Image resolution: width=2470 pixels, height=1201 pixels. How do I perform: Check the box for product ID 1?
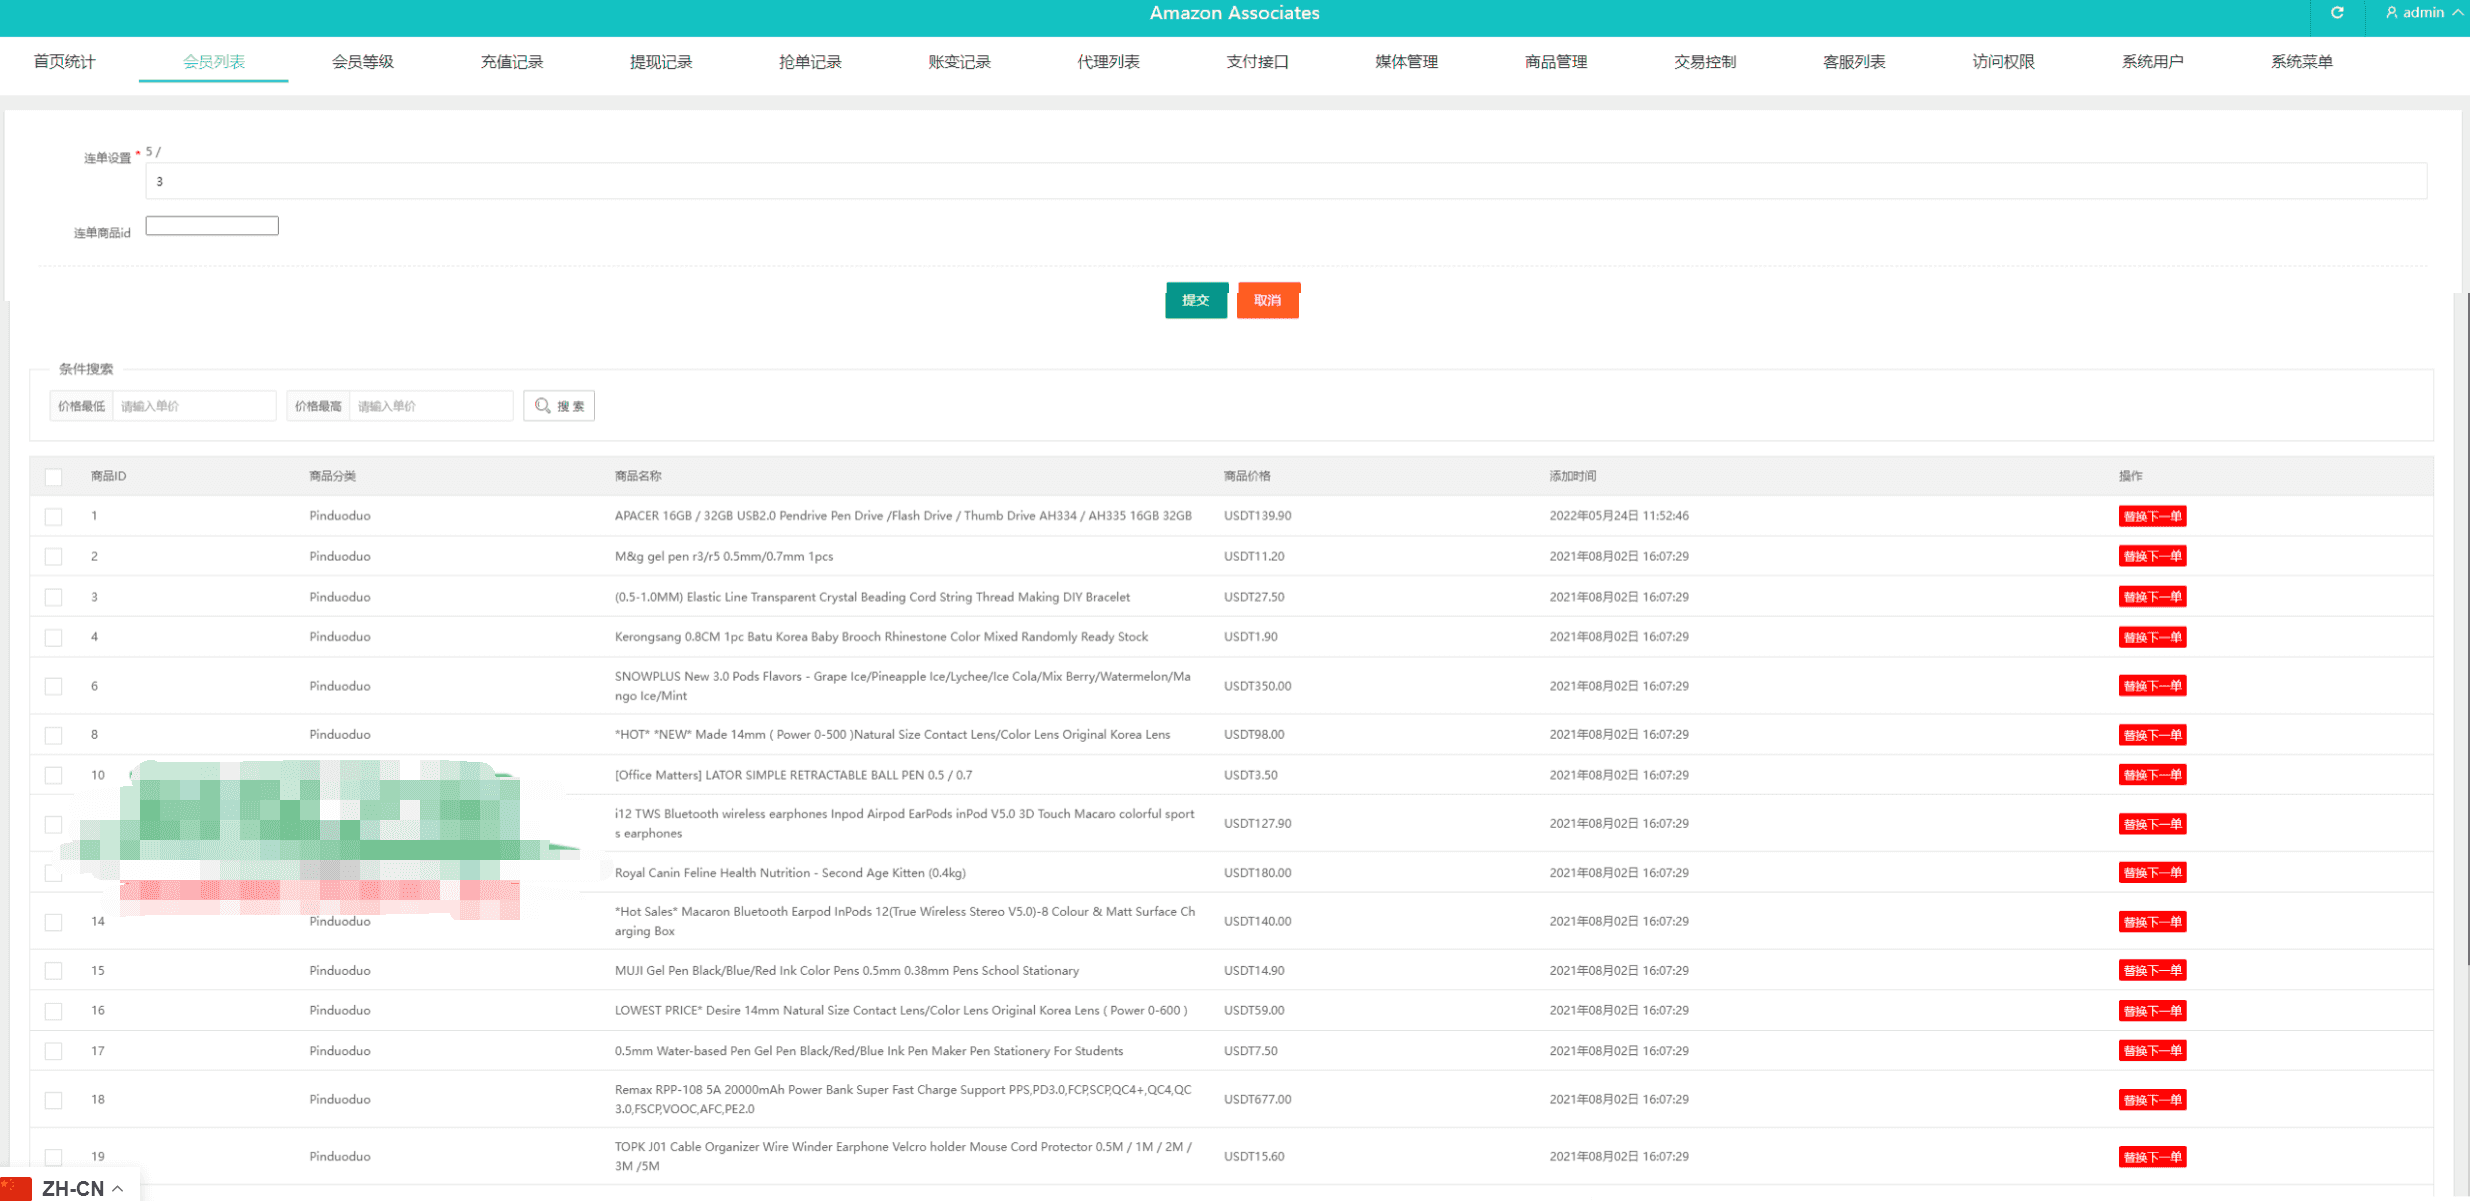pos(54,517)
